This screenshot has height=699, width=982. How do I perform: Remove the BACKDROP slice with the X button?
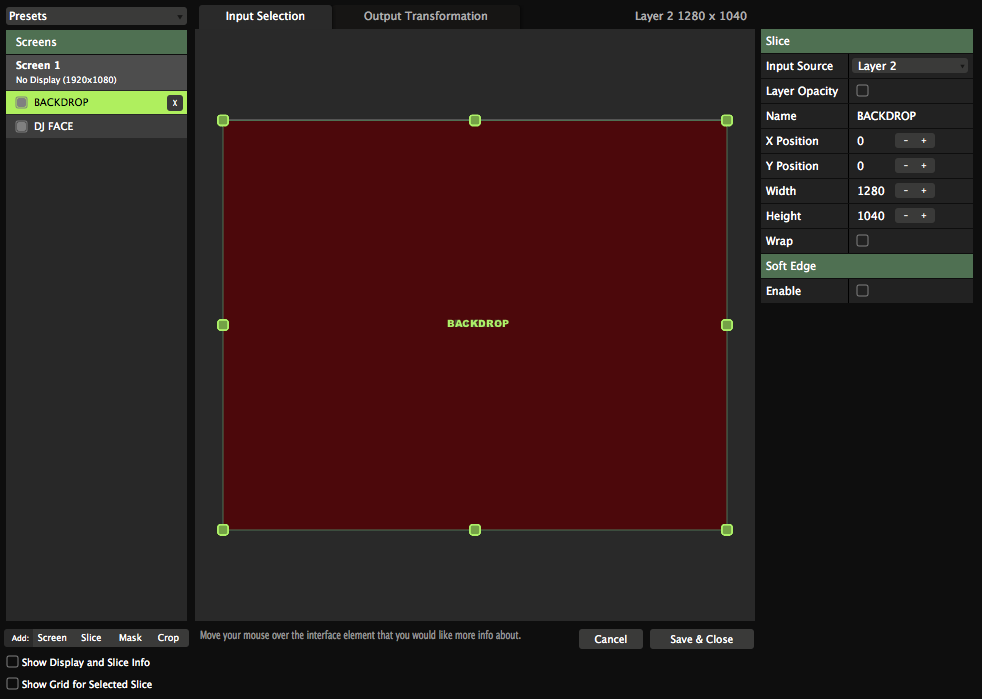coord(175,102)
